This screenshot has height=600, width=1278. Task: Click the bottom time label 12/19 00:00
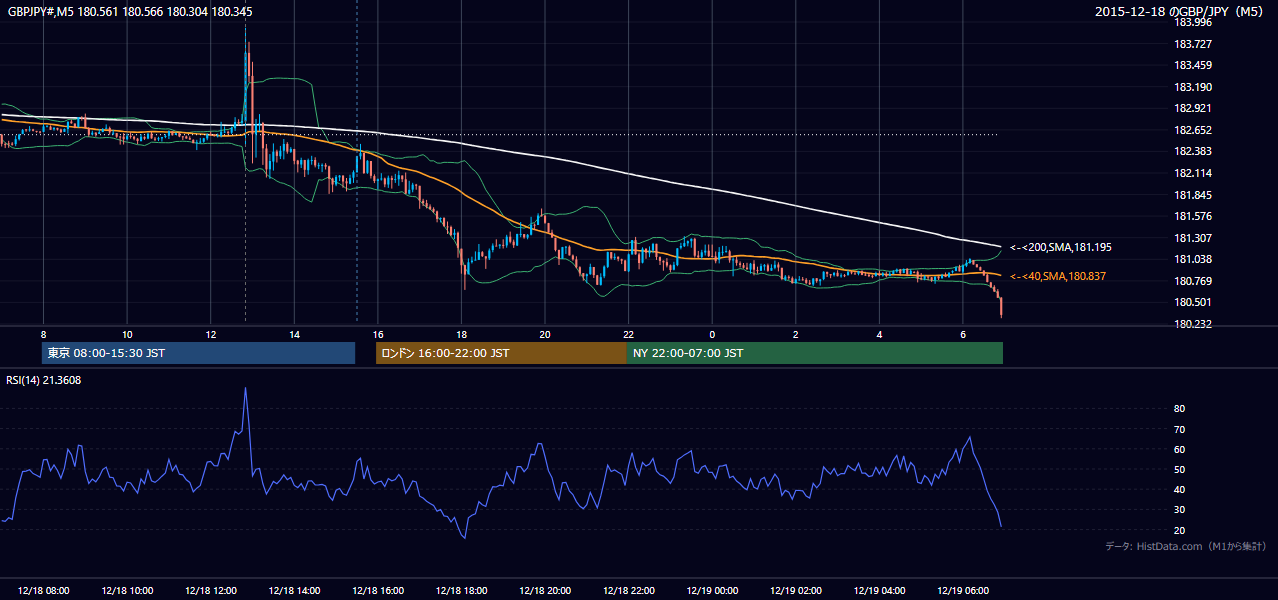(712, 590)
